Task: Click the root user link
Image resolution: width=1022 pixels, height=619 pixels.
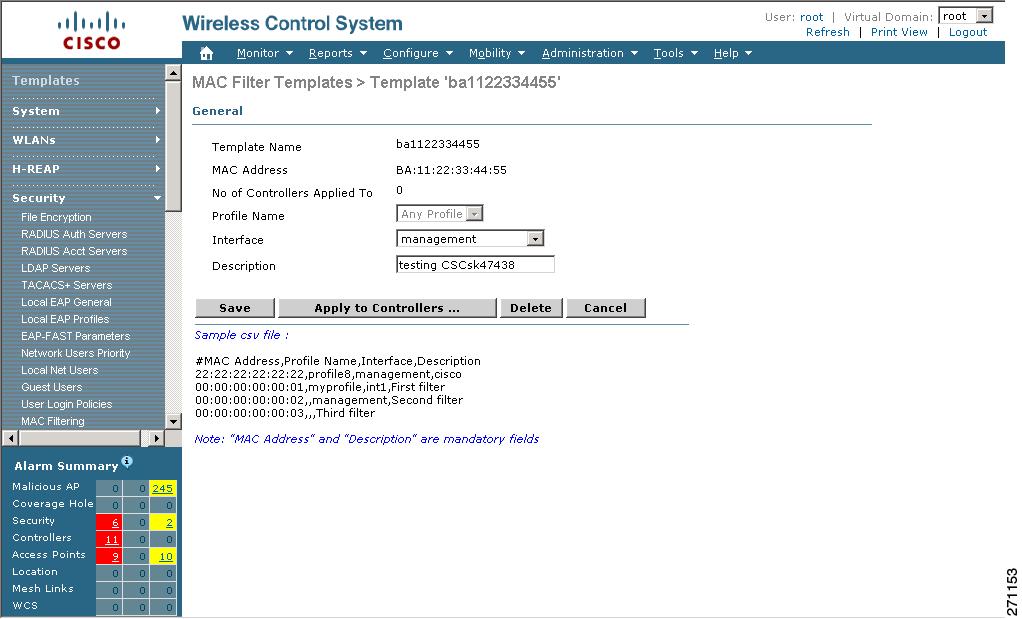Action: [811, 17]
